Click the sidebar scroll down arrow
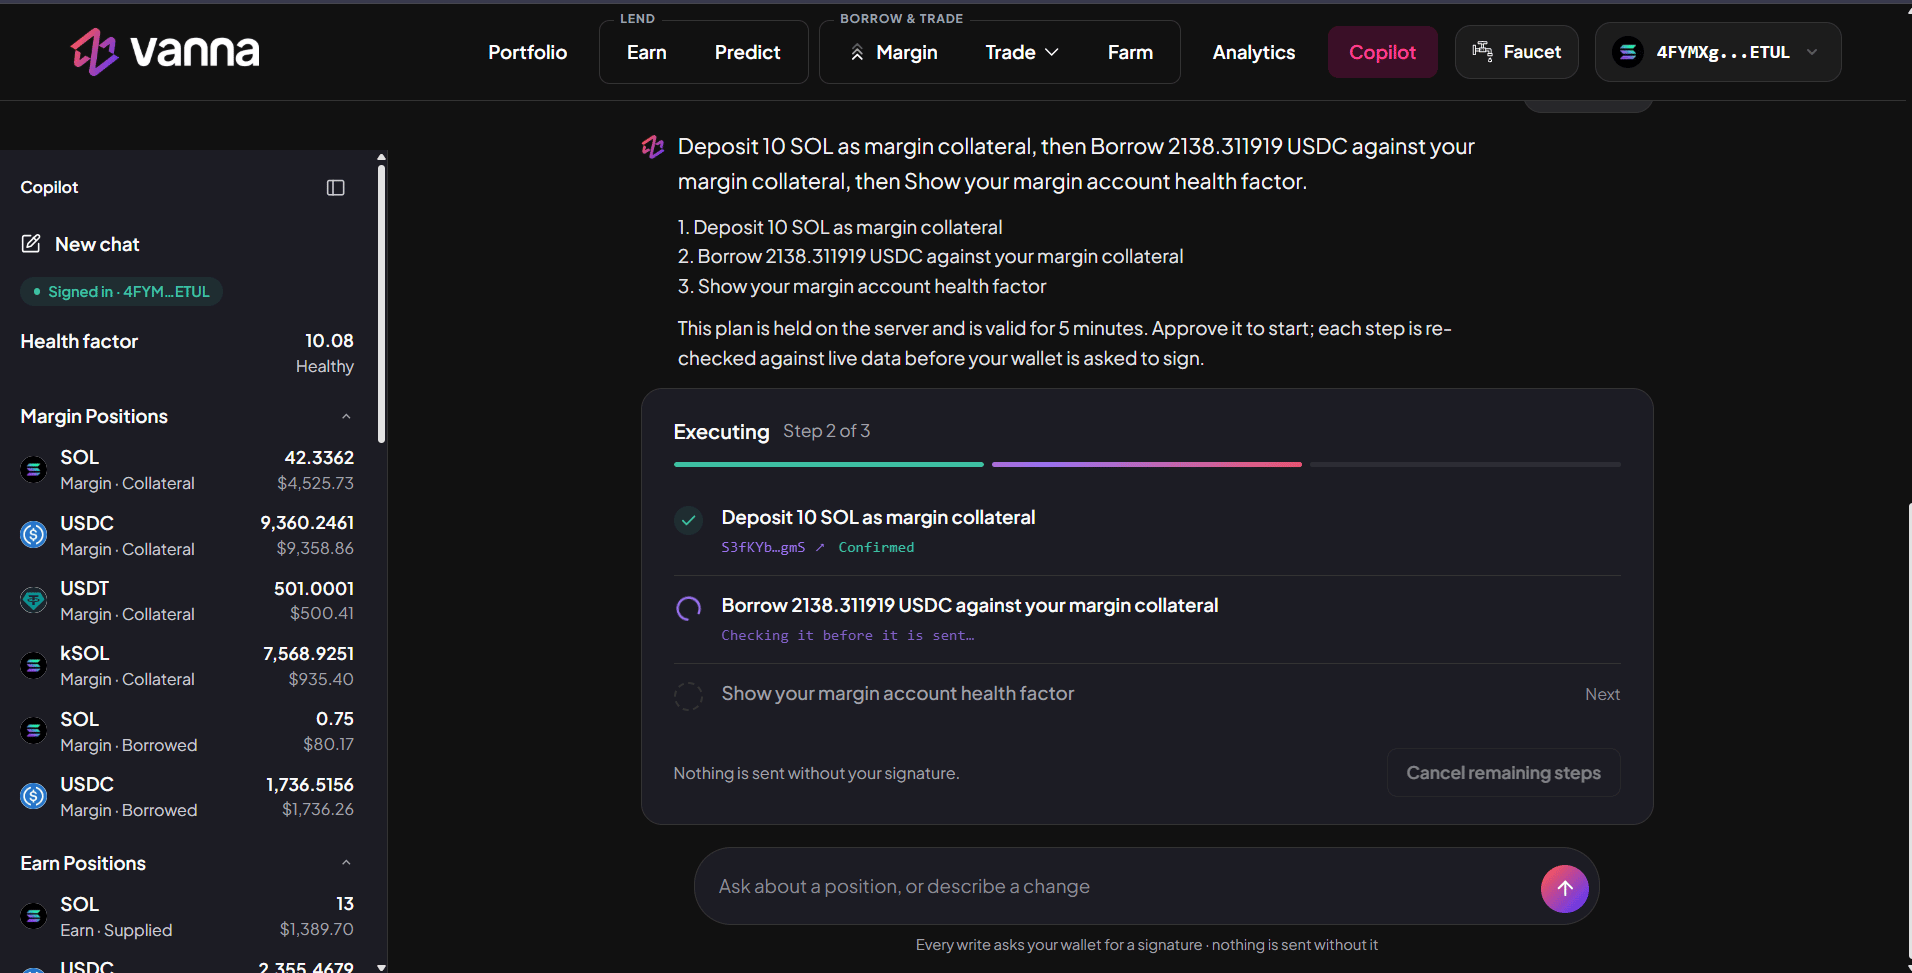This screenshot has height=973, width=1912. pos(381,967)
